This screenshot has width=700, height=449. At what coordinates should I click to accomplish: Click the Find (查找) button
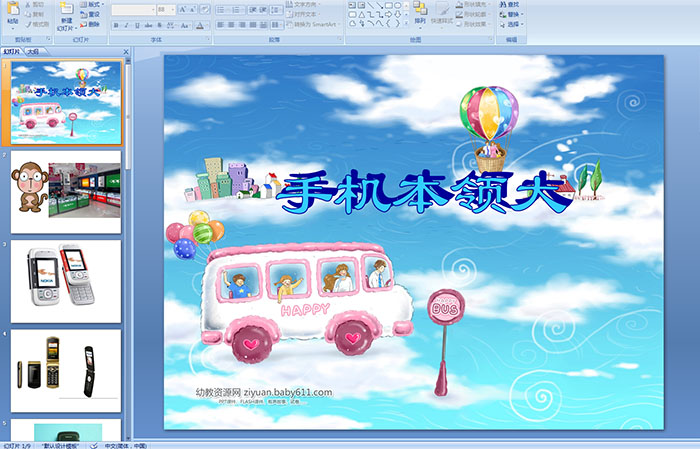(x=509, y=4)
